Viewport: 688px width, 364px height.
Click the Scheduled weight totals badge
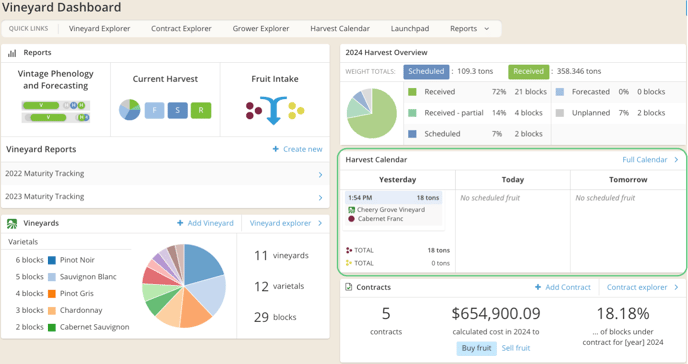(426, 71)
